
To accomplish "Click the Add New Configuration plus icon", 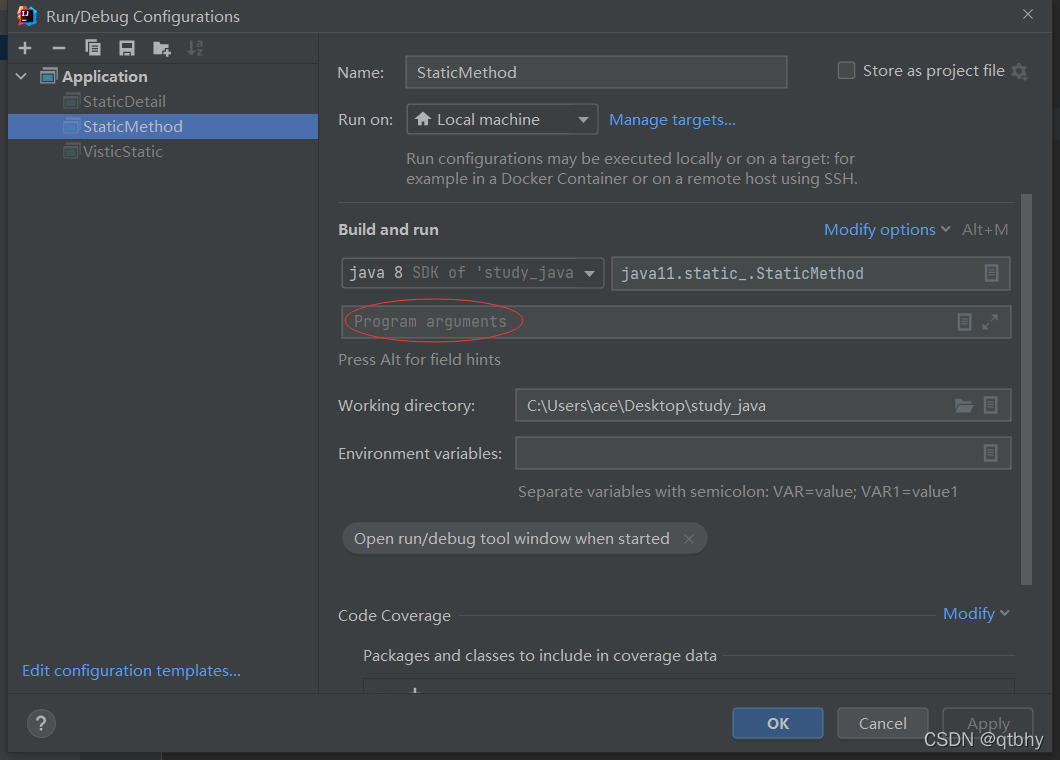I will [25, 48].
